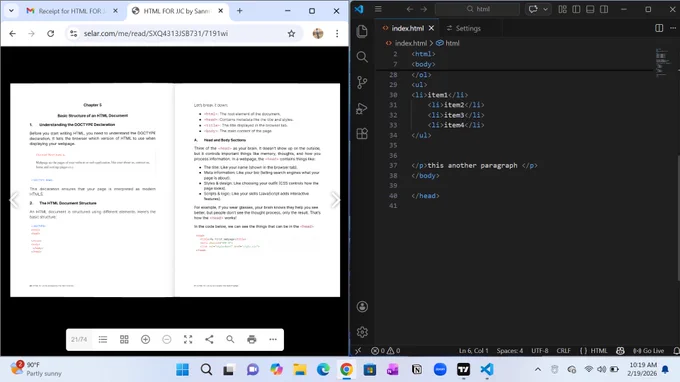Open the Customize Layout control
This screenshot has height=382, width=680.
(x=562, y=9)
